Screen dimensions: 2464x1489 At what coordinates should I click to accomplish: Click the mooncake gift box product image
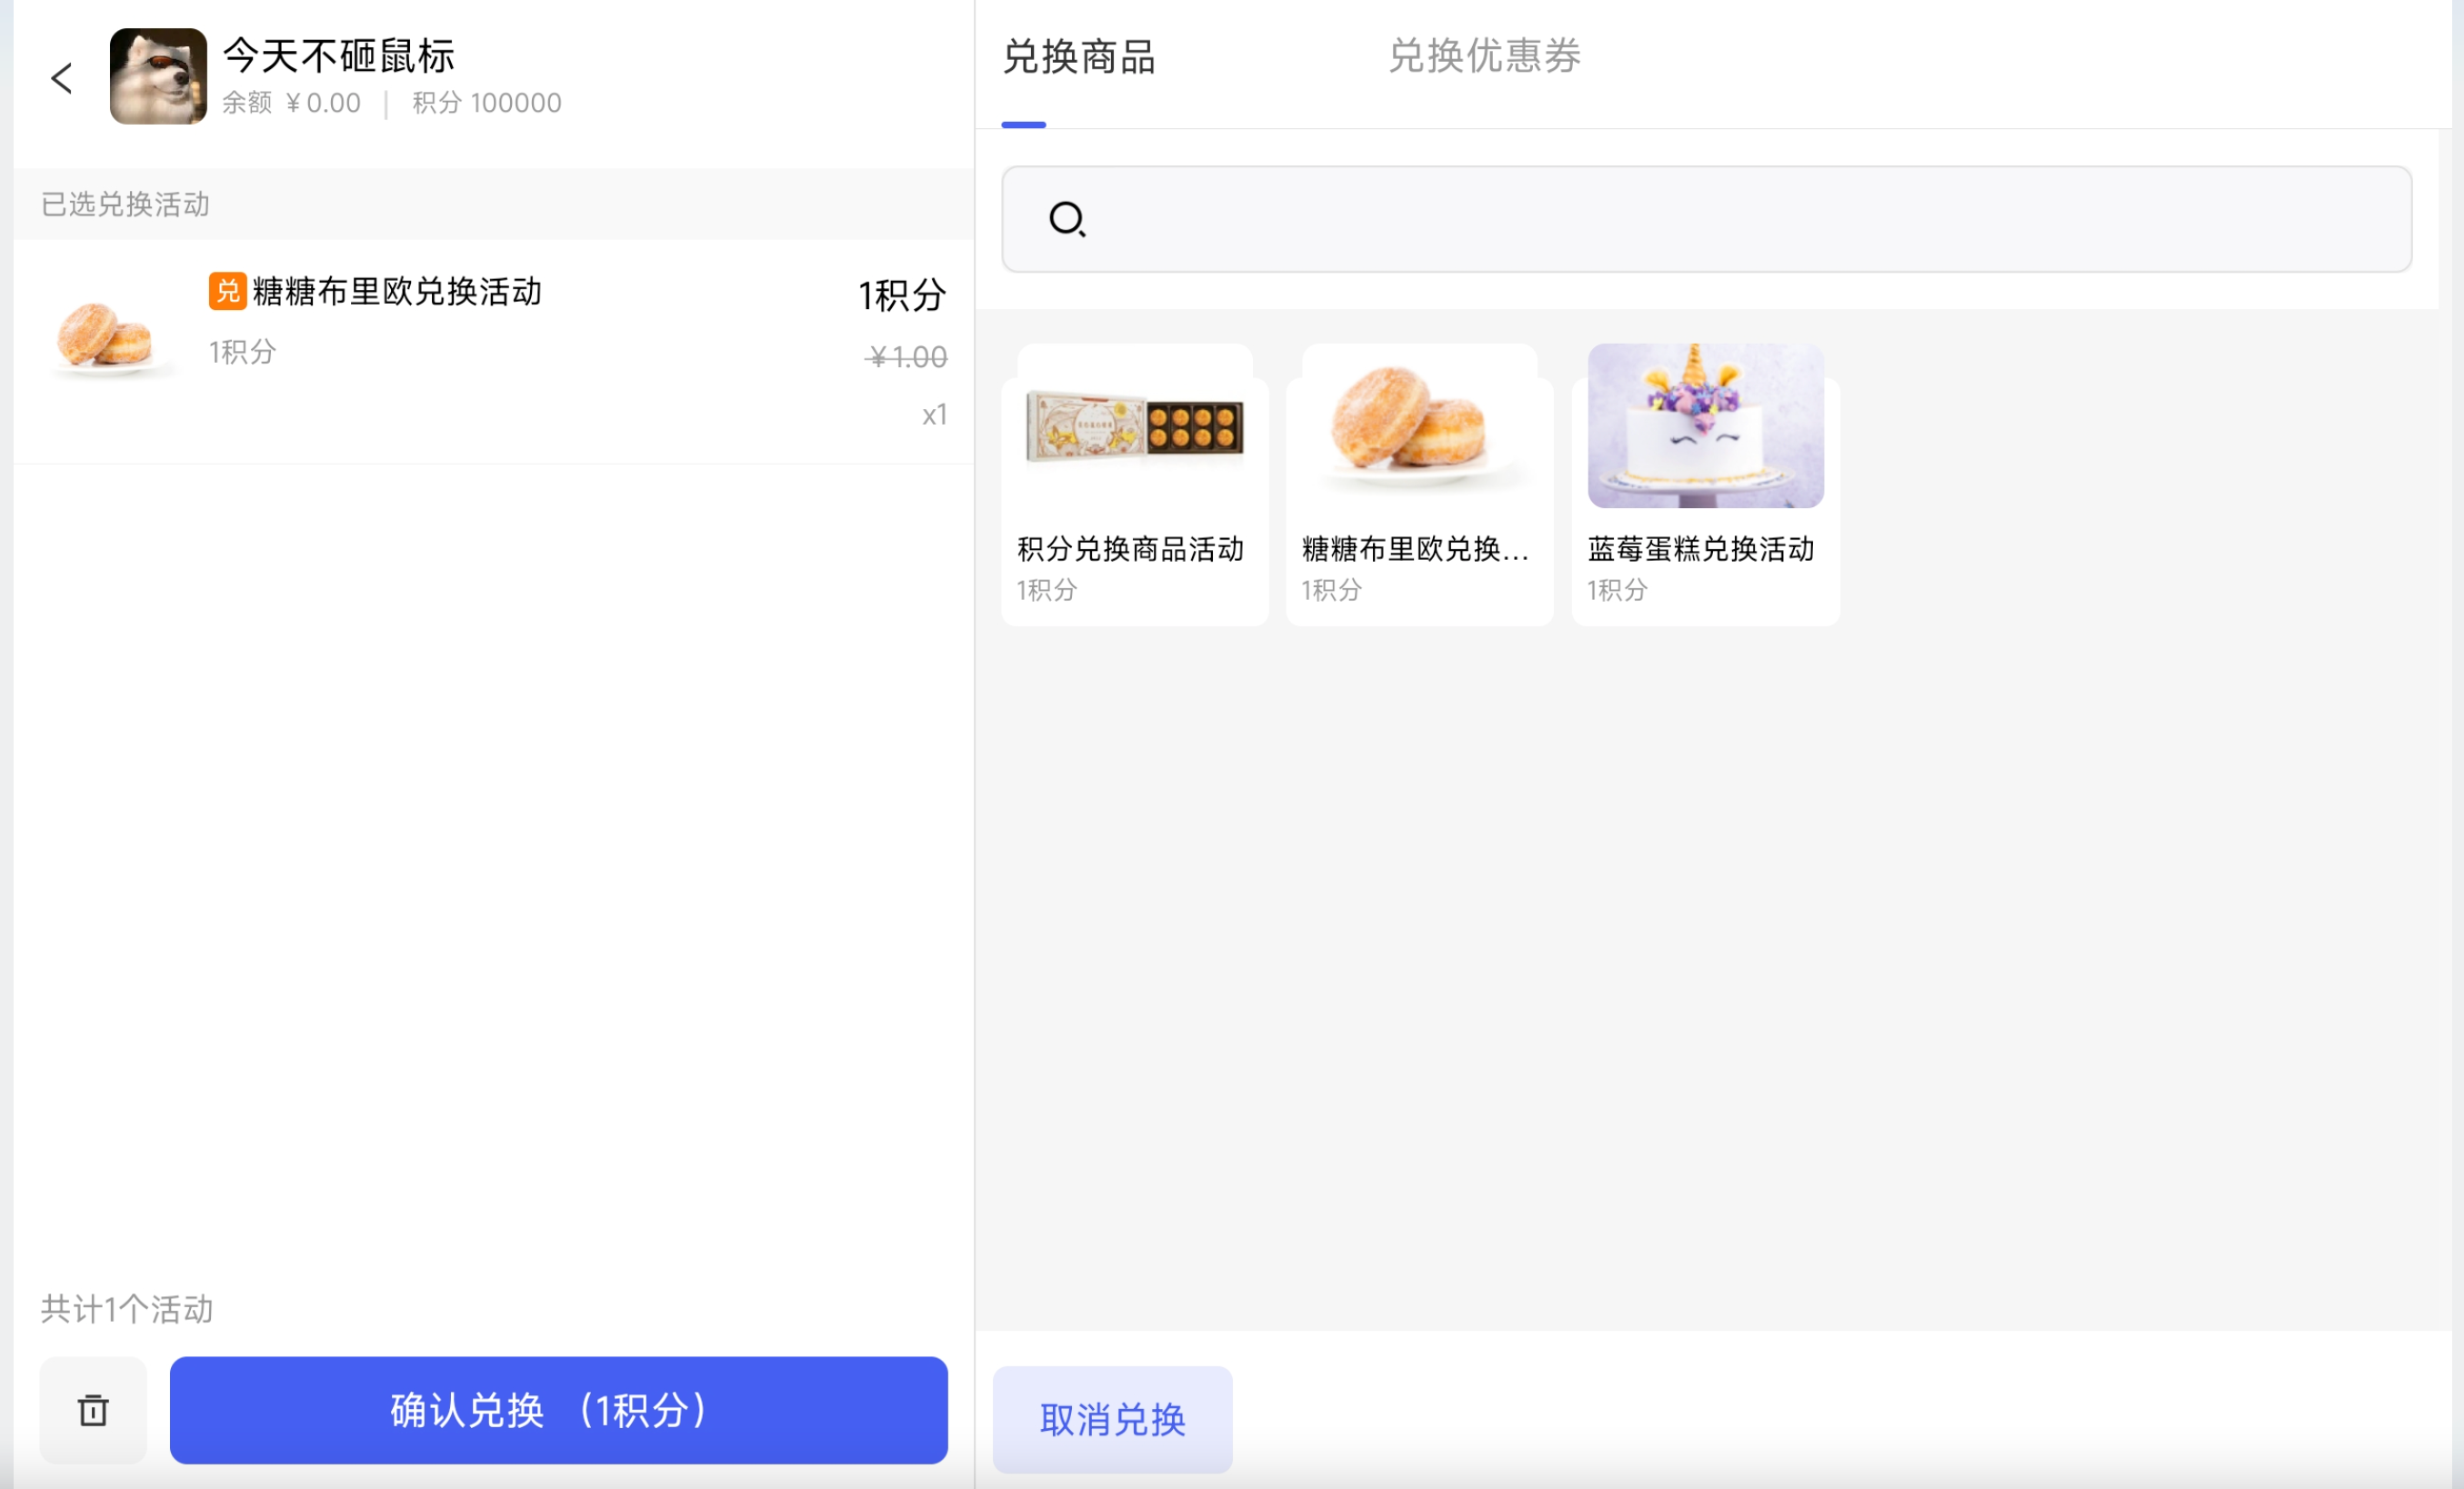click(1135, 426)
